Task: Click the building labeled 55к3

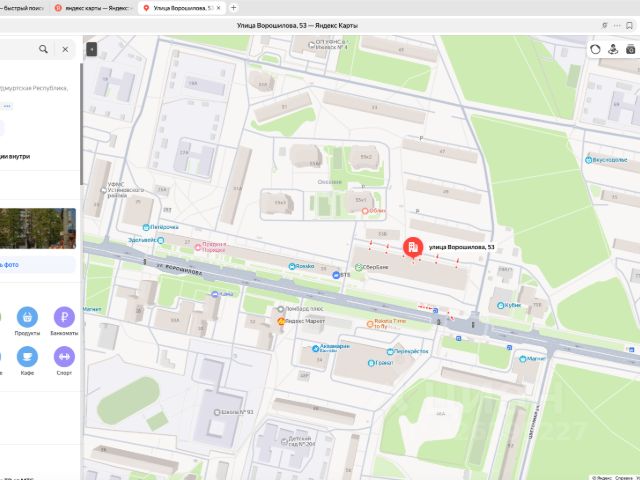Action: [278, 202]
